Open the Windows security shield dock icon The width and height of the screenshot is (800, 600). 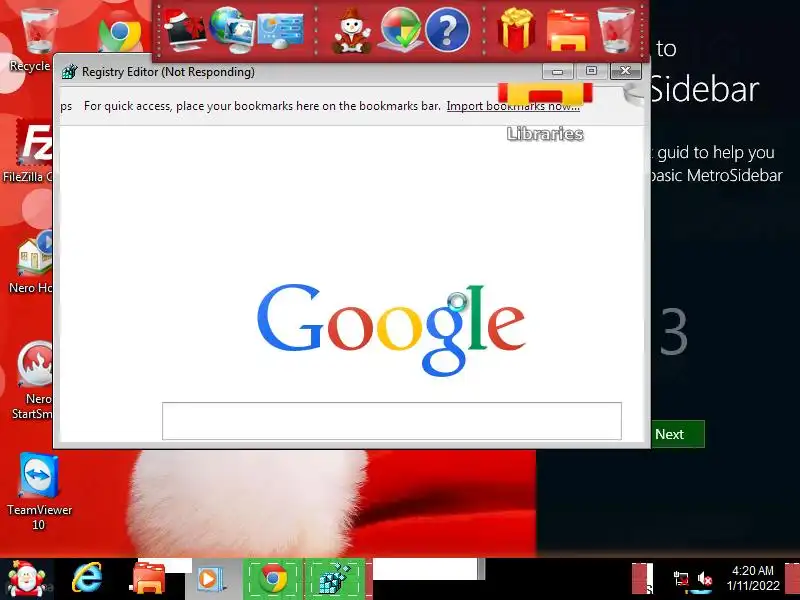(401, 30)
